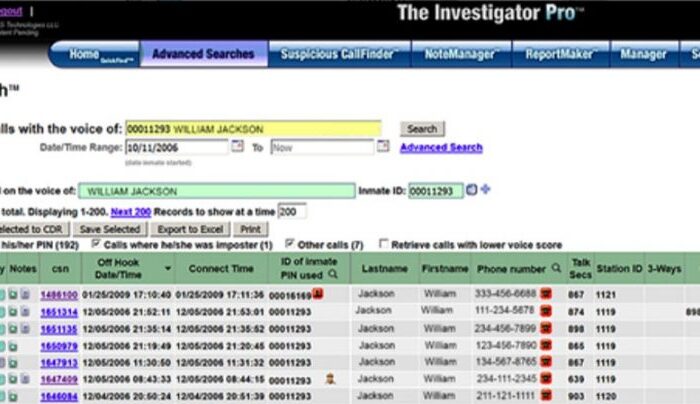Click the Connect Time column header
The width and height of the screenshot is (700, 404).
coord(221,269)
